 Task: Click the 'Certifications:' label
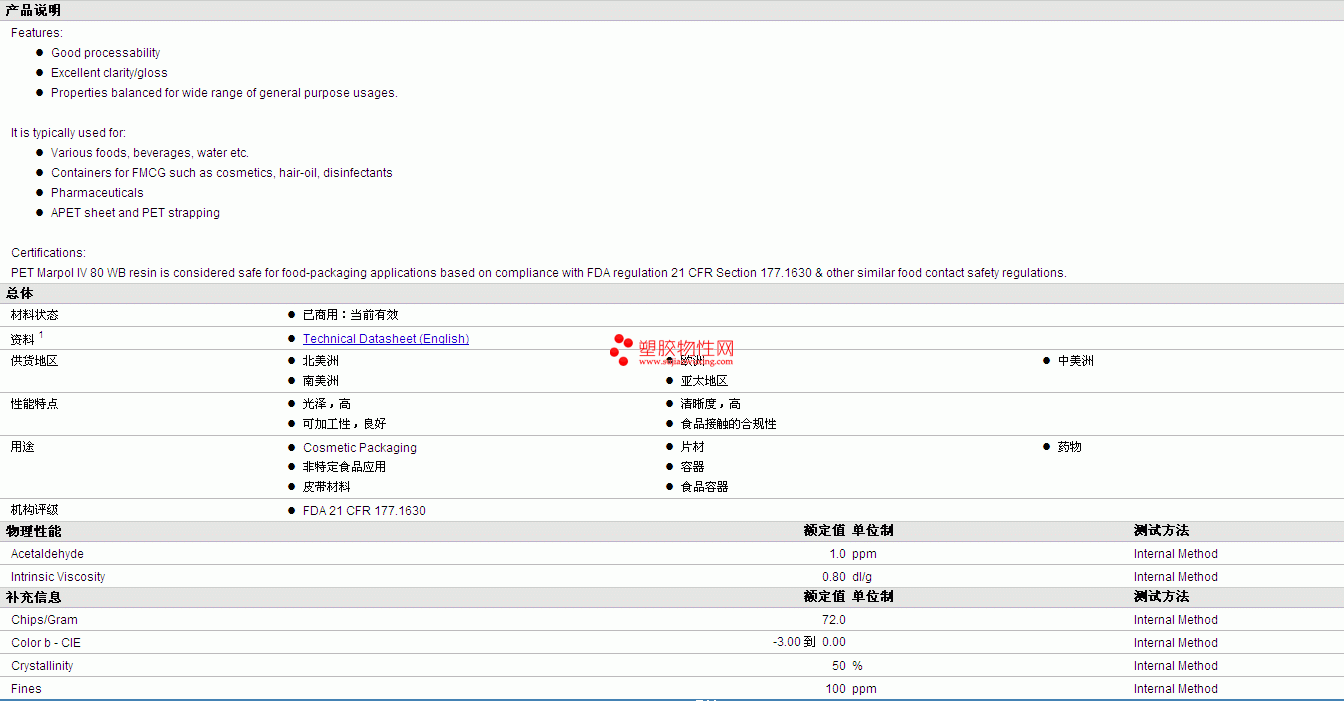point(48,253)
